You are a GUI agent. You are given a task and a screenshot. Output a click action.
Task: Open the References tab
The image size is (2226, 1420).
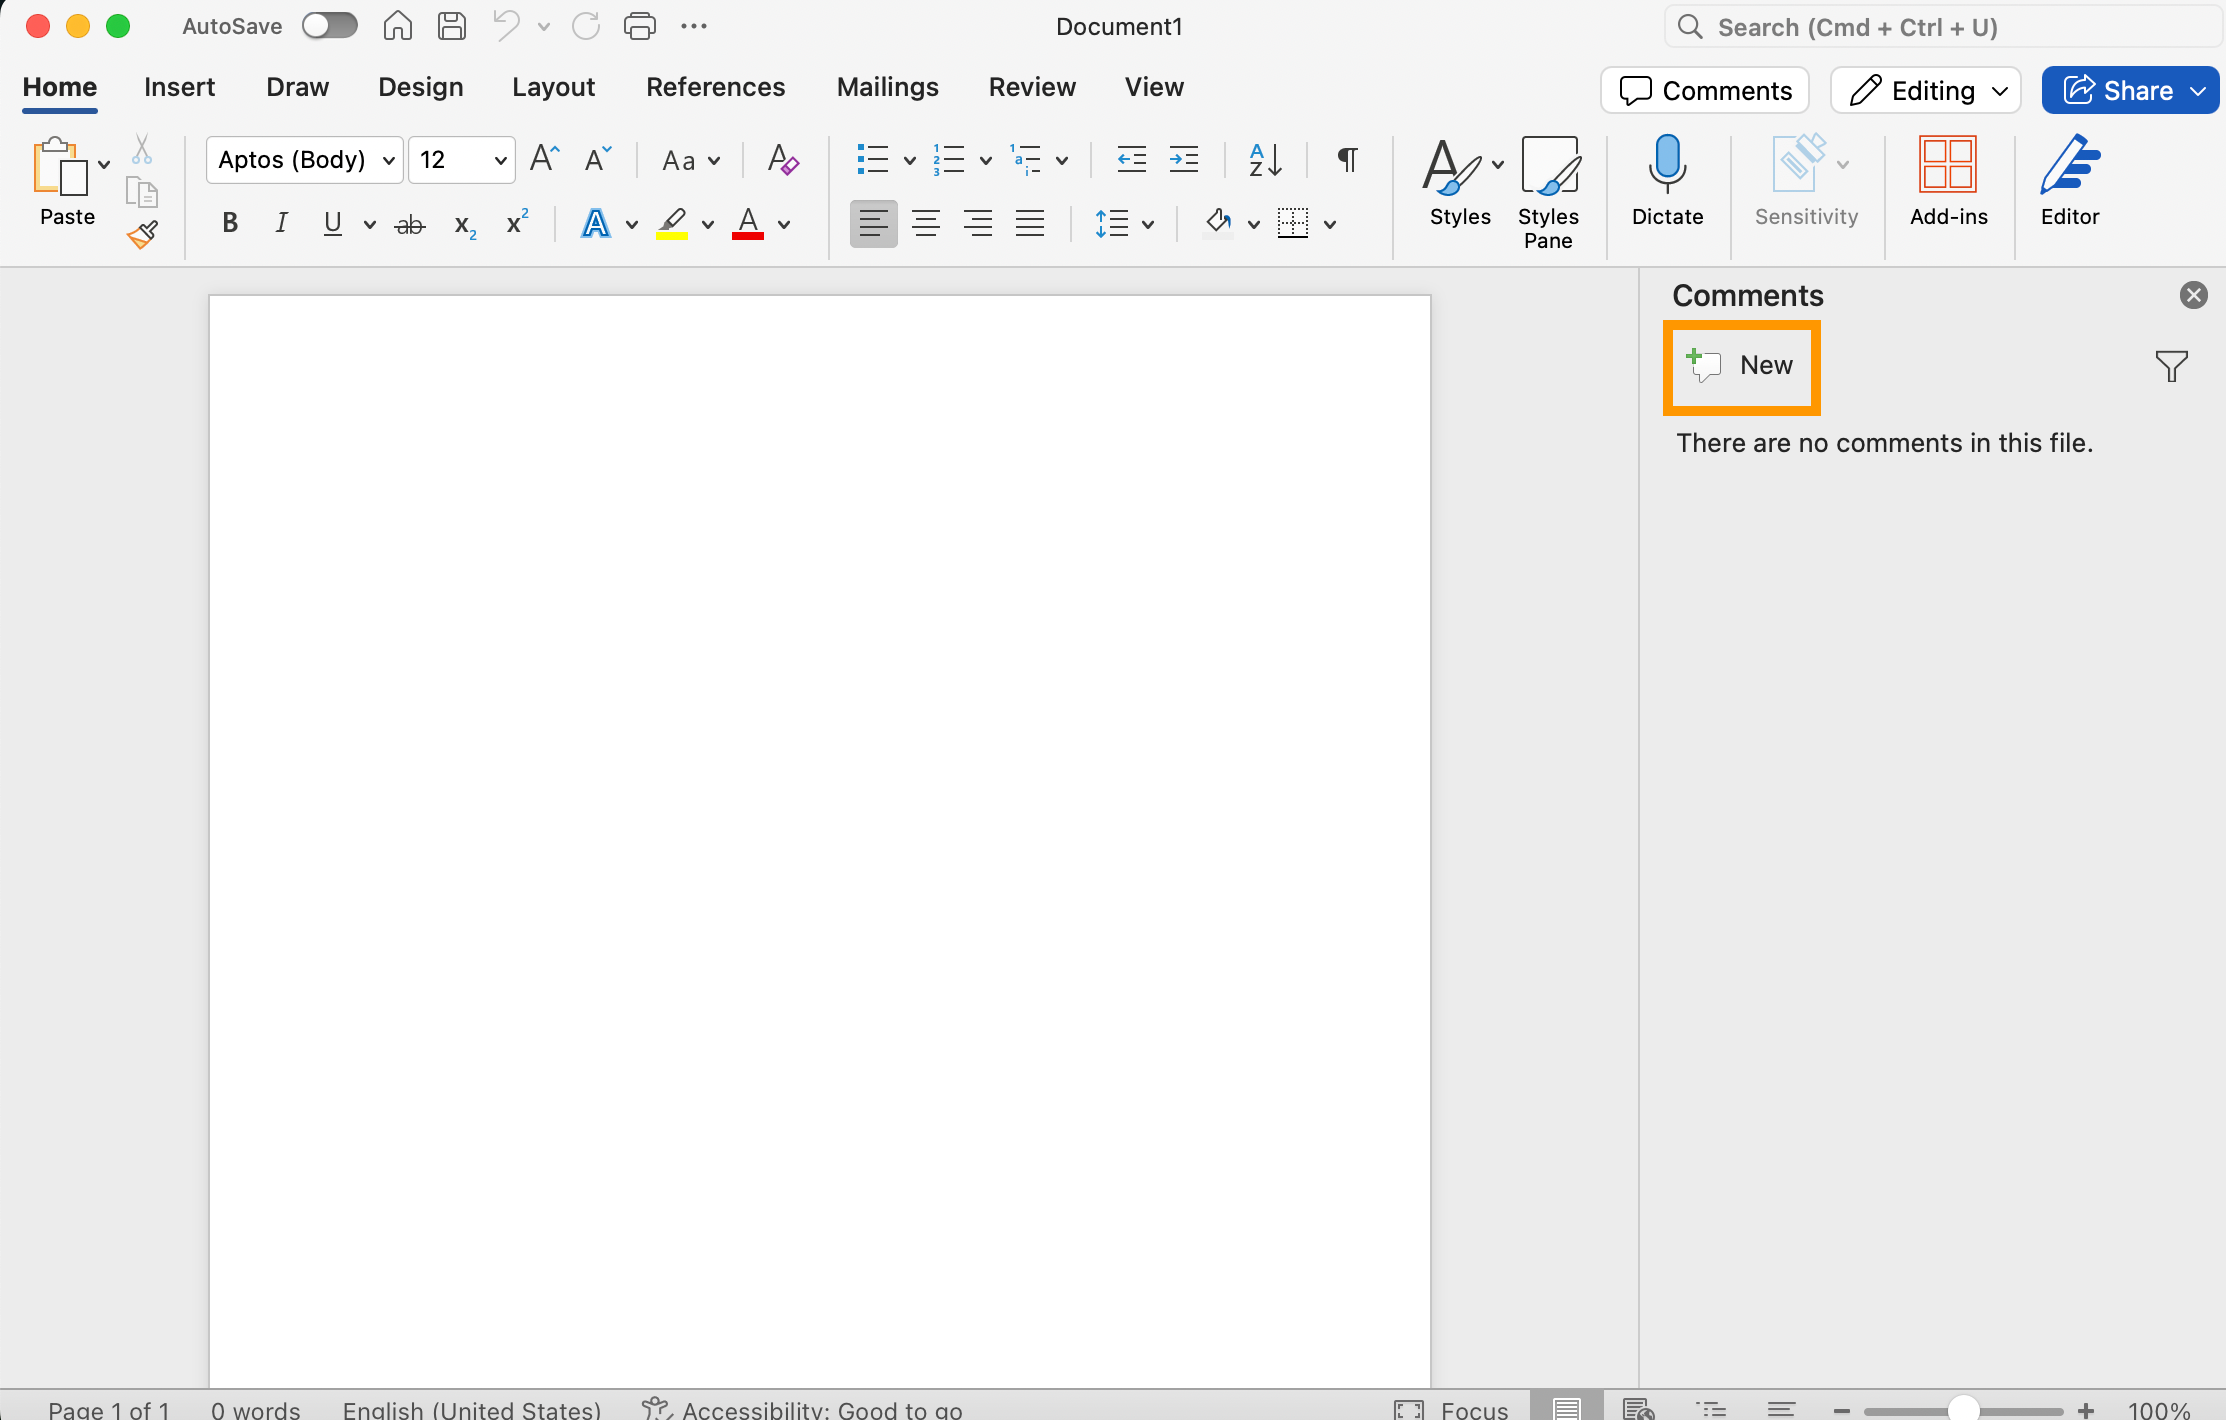point(715,88)
